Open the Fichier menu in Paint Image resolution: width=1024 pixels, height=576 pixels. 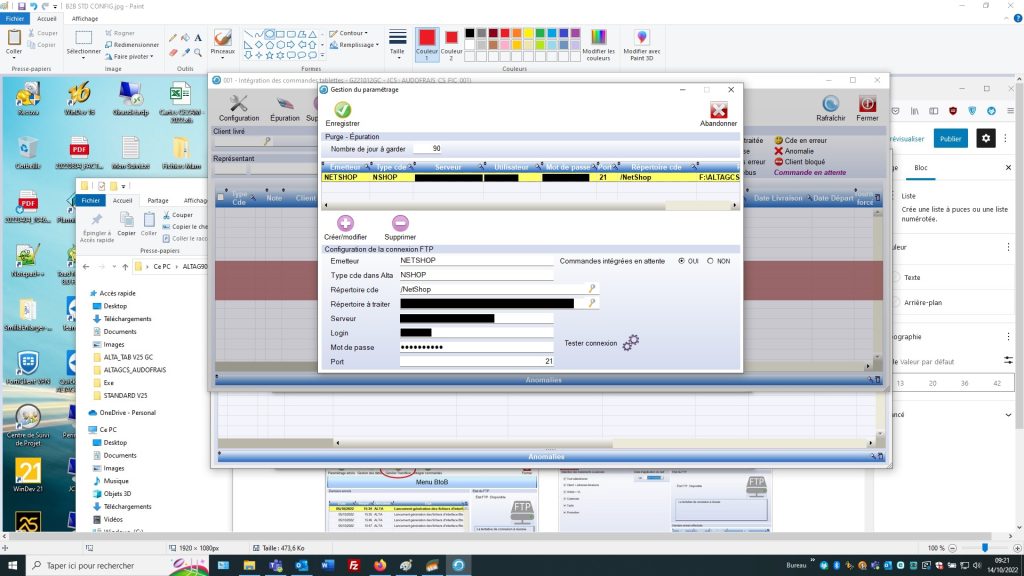pos(15,18)
